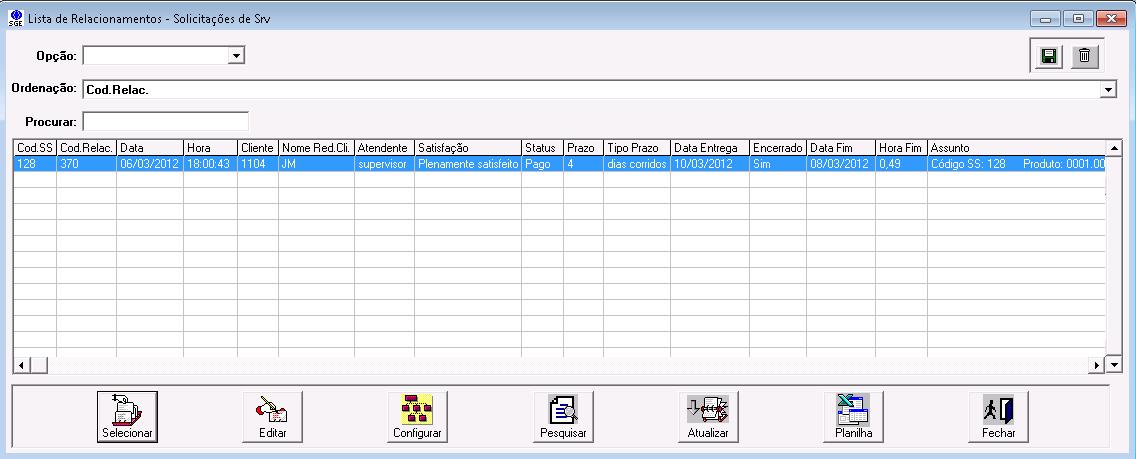Click the Data Entrega column header
This screenshot has width=1136, height=459.
click(709, 148)
